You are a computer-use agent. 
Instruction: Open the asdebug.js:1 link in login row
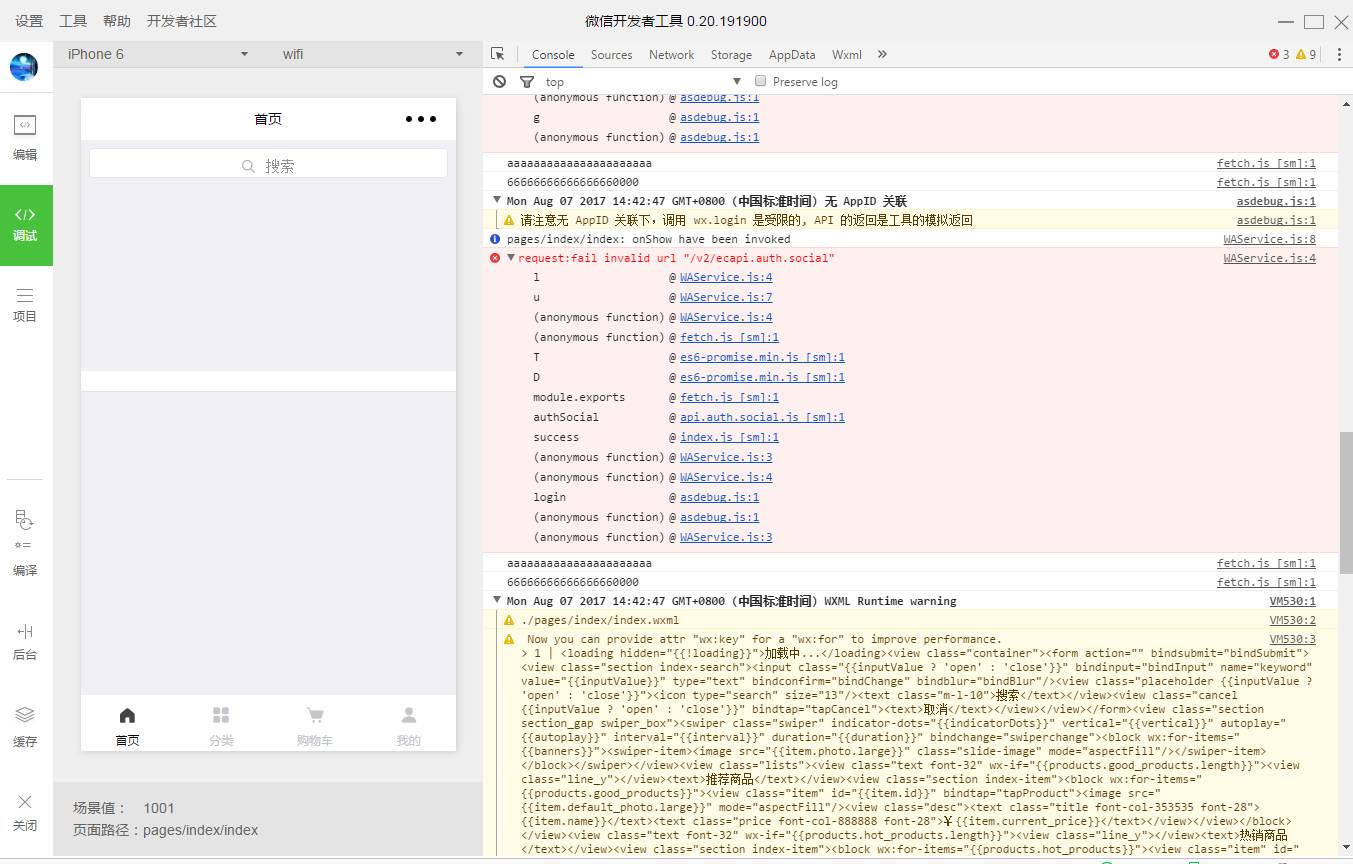click(720, 497)
